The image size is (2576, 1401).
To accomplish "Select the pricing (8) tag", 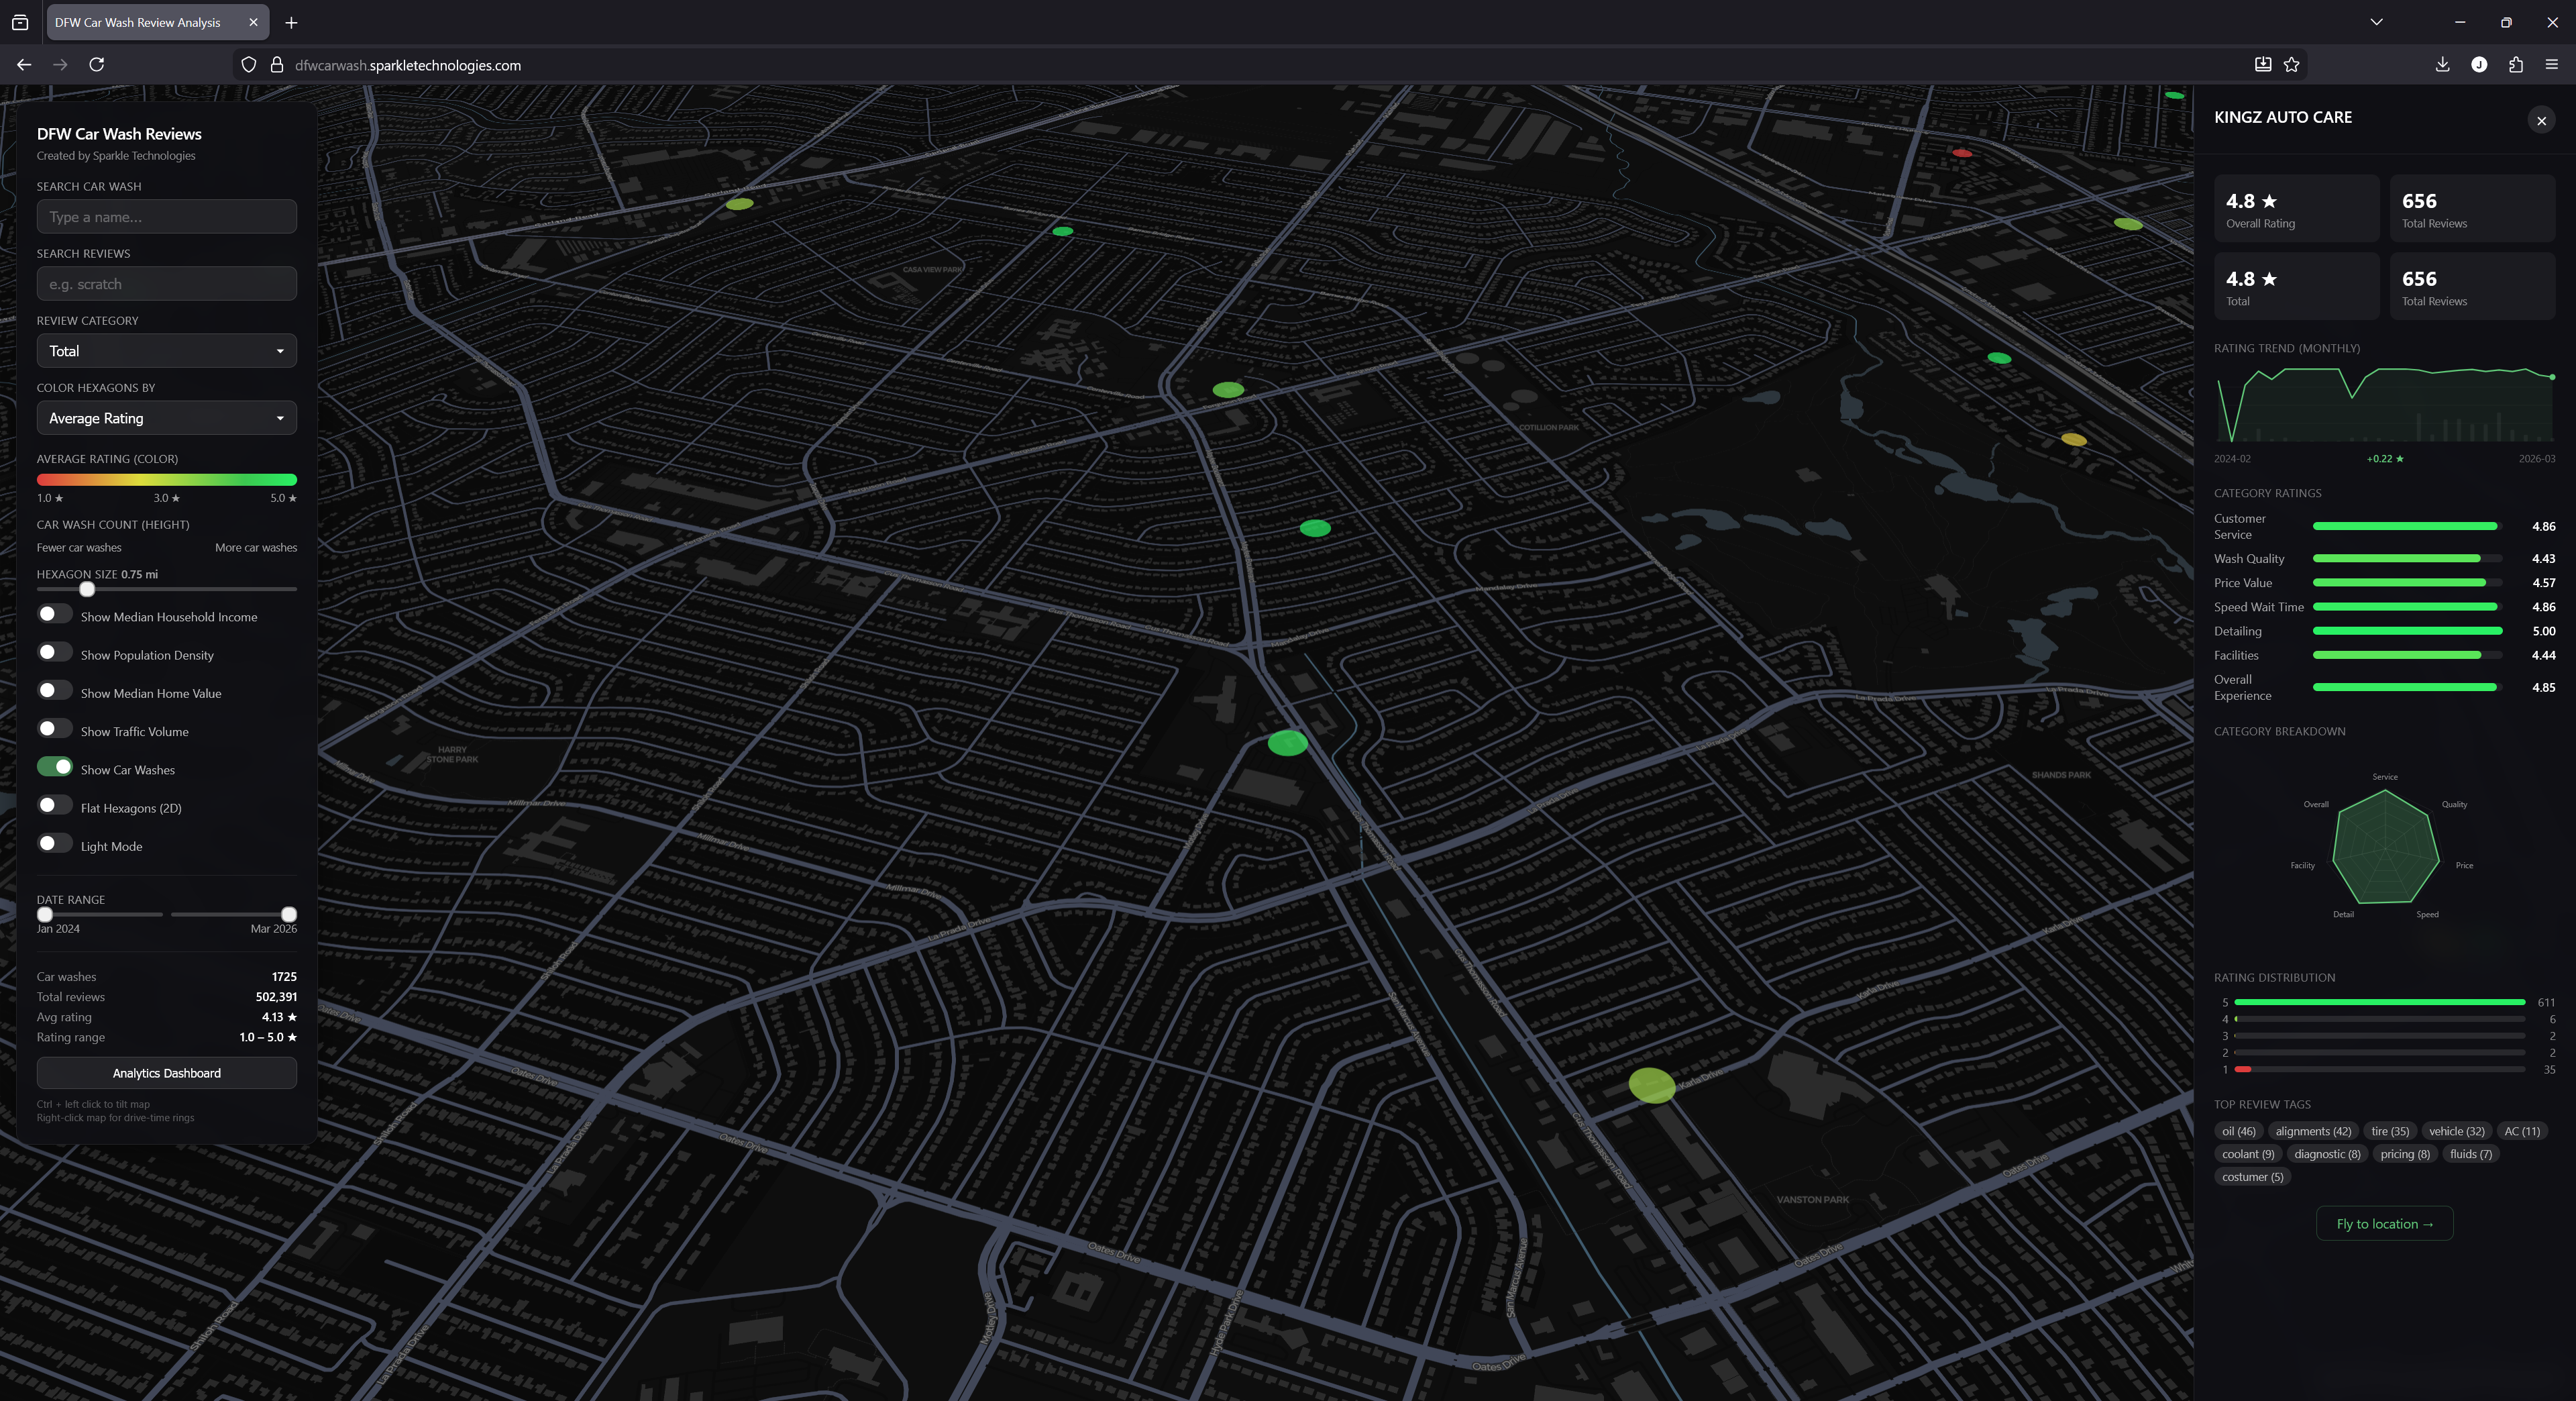I will click(2404, 1154).
